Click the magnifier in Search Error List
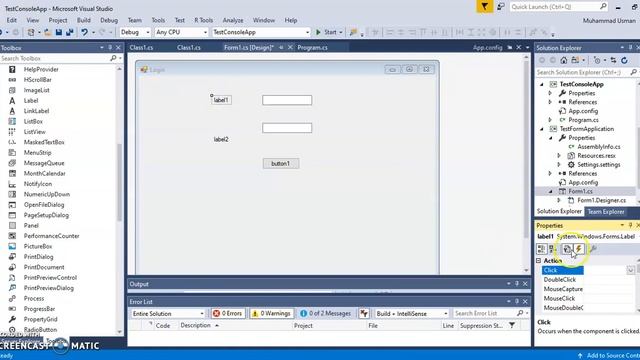 [520, 313]
